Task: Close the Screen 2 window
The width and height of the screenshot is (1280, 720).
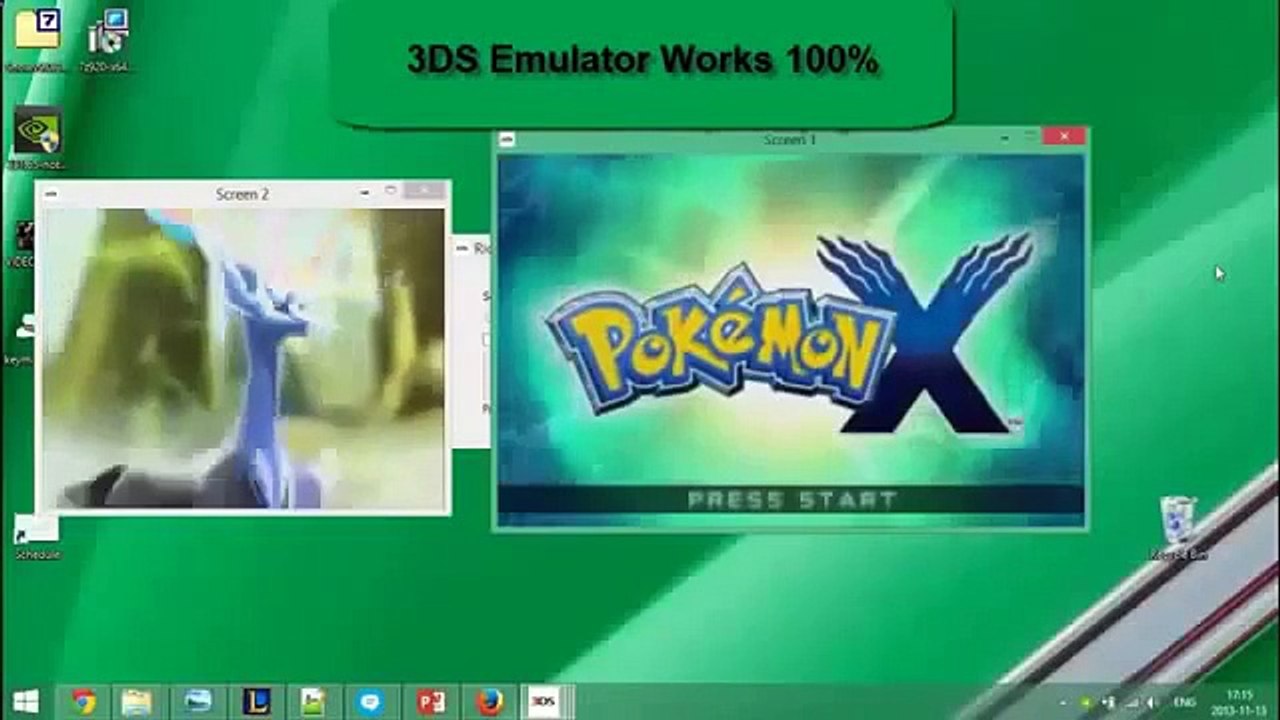Action: tap(425, 190)
